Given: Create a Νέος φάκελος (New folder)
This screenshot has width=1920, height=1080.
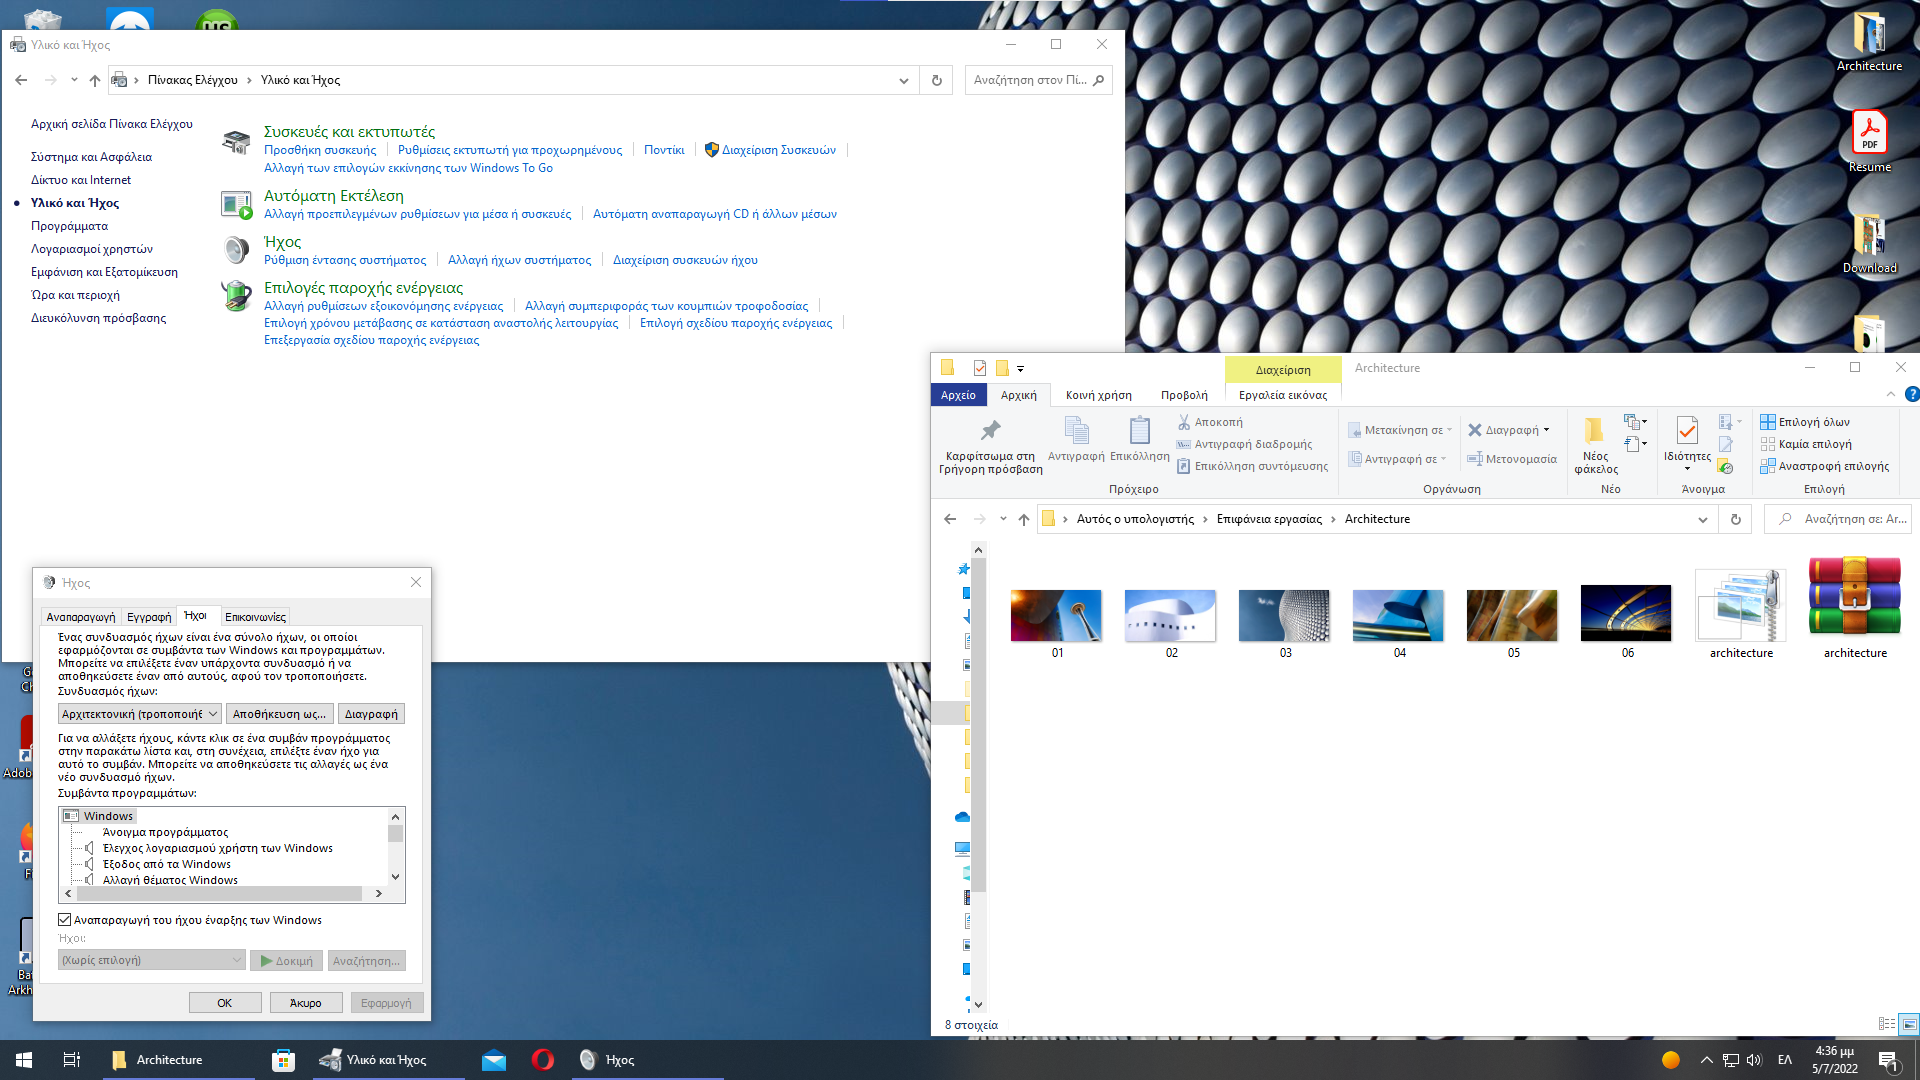Looking at the screenshot, I should tap(1593, 443).
